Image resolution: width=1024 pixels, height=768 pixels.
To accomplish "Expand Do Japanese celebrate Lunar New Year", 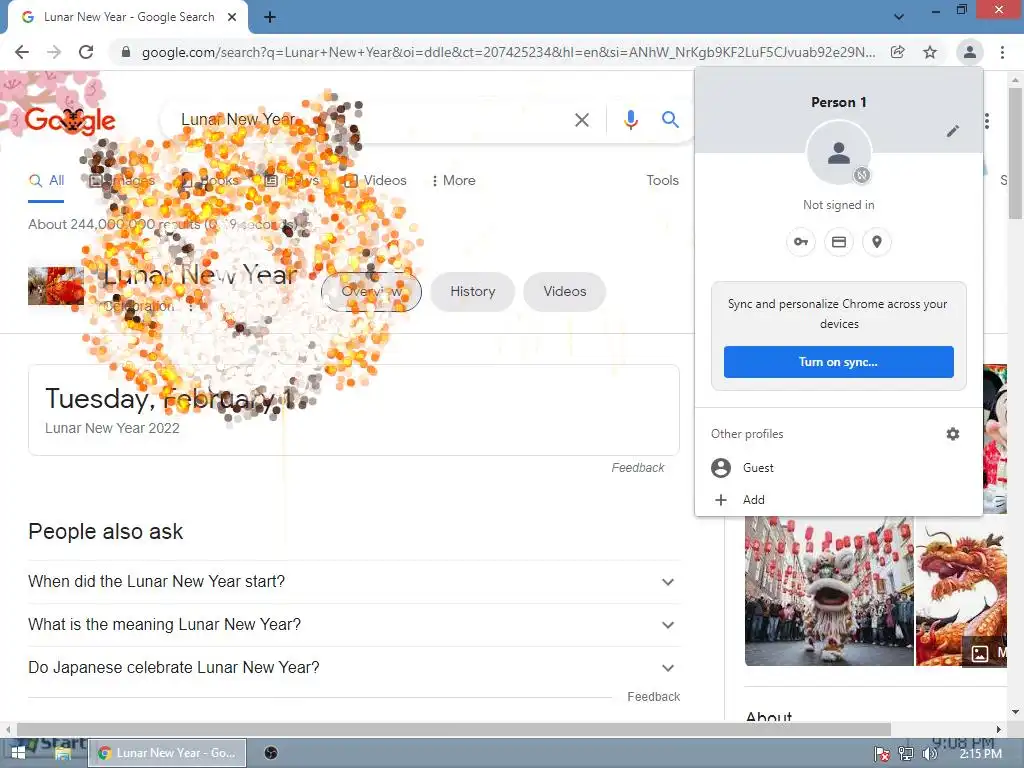I will (353, 668).
